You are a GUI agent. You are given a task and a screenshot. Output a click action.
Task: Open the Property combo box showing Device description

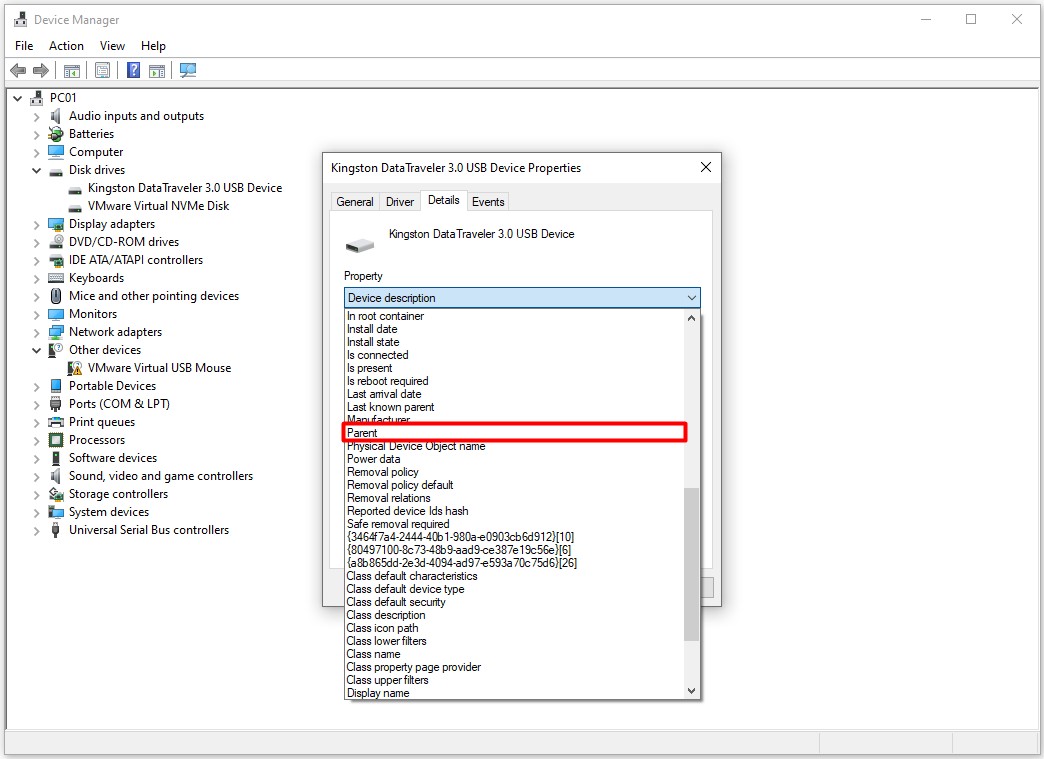coord(522,298)
